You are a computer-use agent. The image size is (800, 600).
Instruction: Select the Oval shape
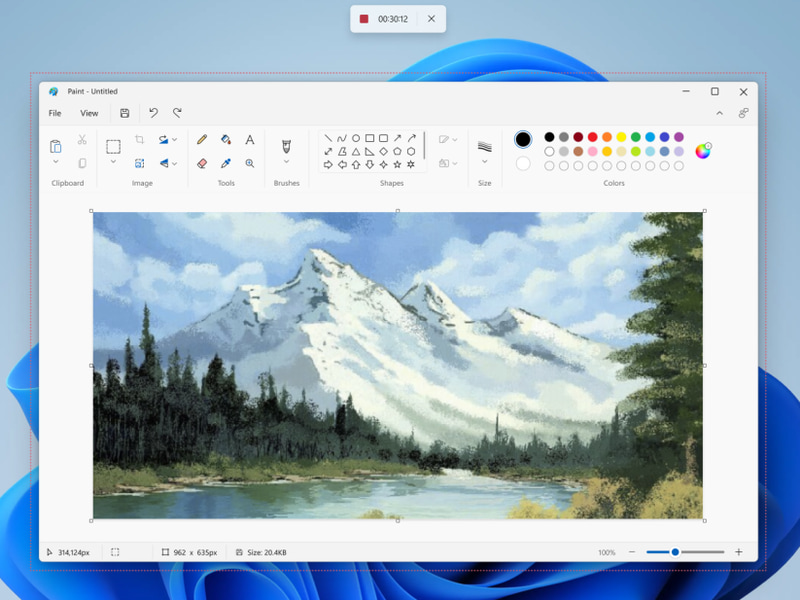(356, 138)
